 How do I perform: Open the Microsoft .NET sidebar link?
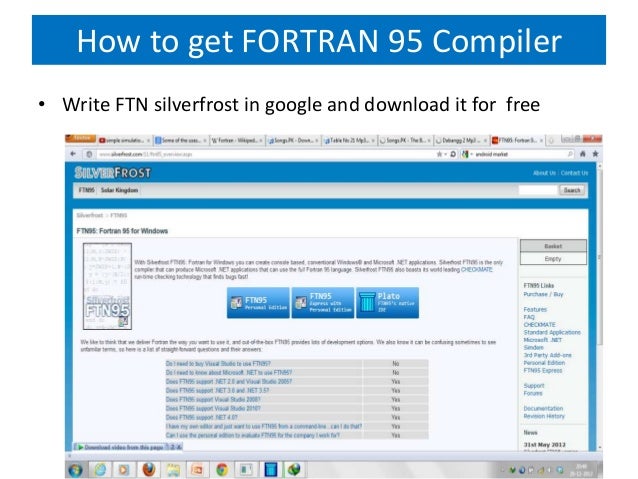(542, 340)
